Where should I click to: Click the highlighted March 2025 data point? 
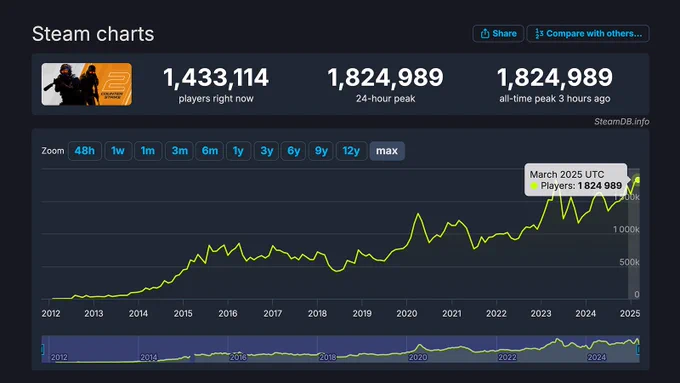click(637, 180)
